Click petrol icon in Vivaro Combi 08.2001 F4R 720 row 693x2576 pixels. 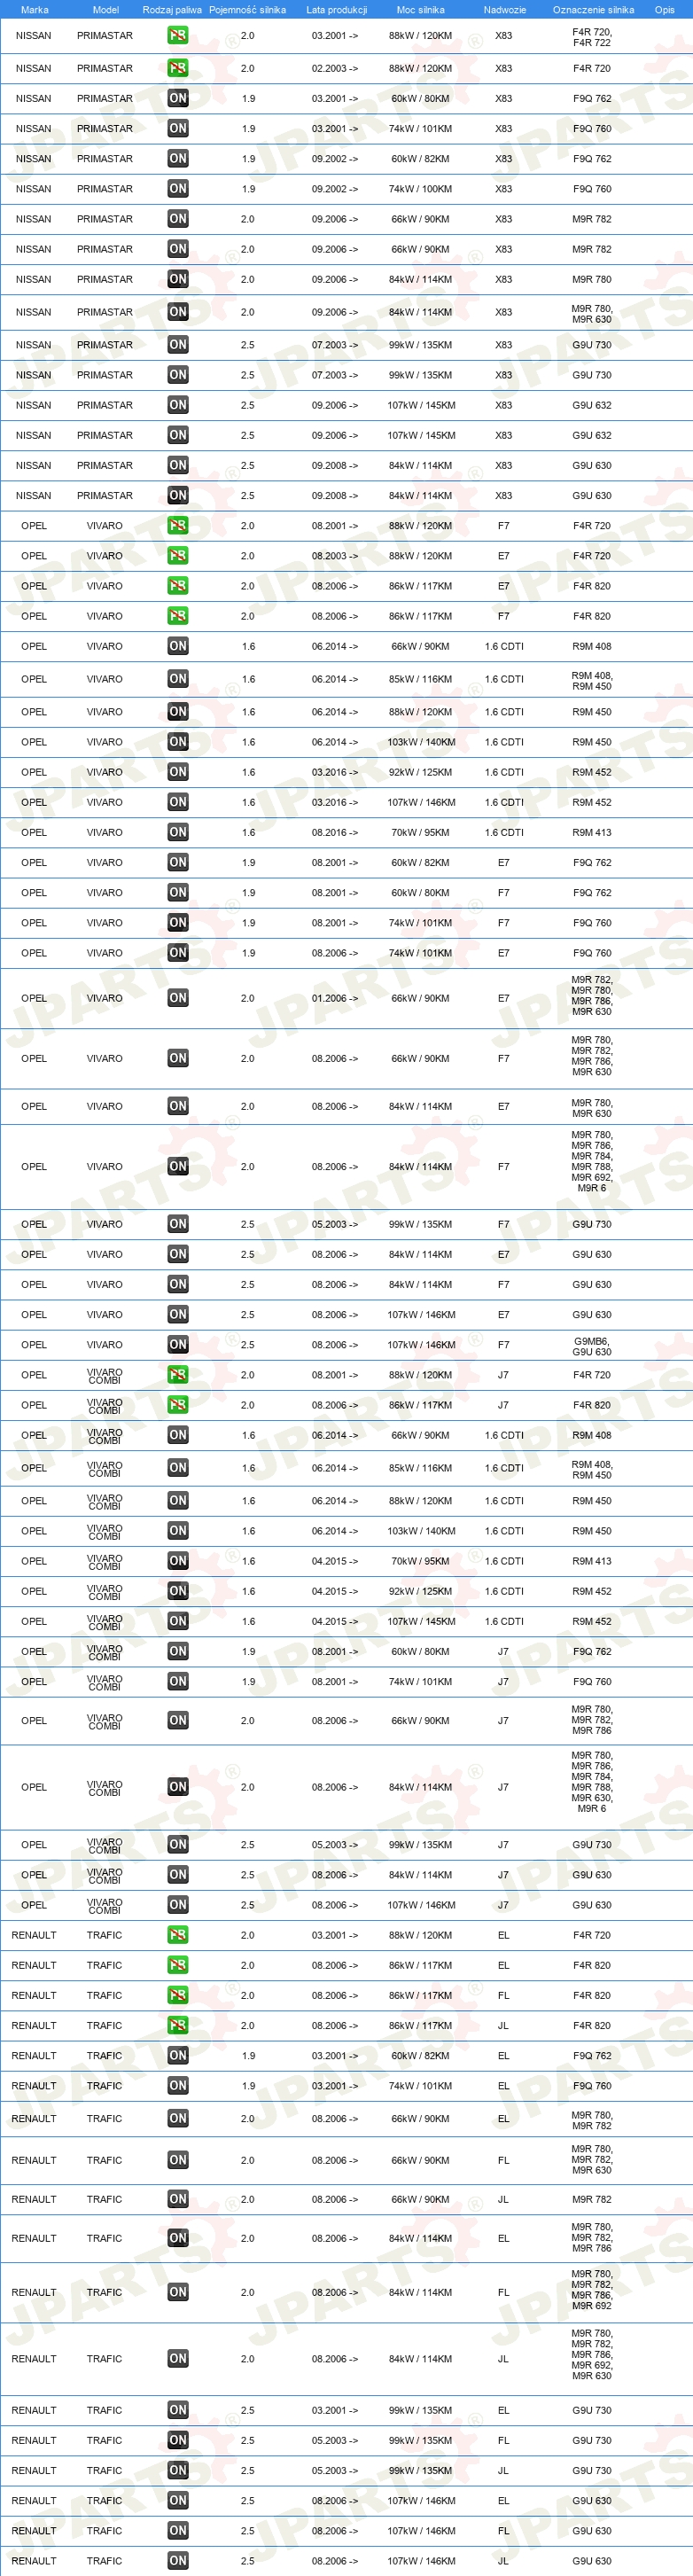pos(178,1375)
